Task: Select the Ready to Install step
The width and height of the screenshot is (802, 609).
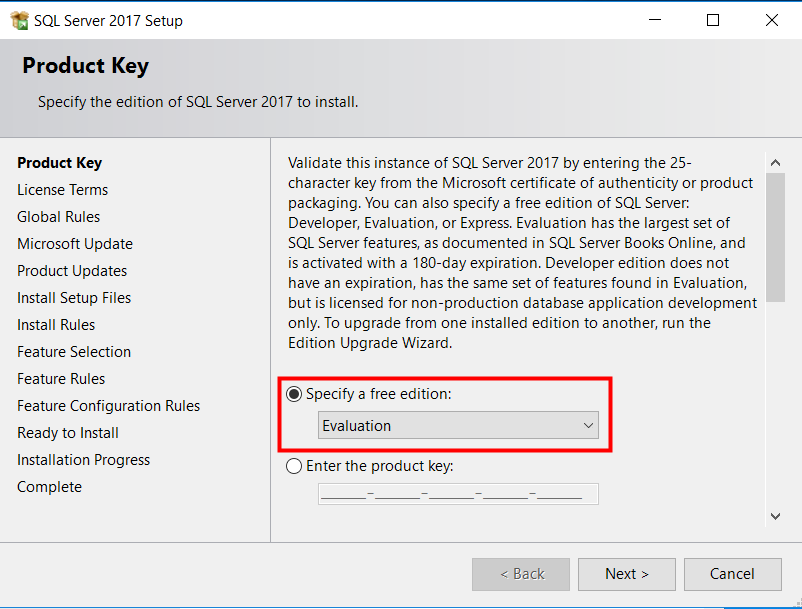Action: [68, 433]
